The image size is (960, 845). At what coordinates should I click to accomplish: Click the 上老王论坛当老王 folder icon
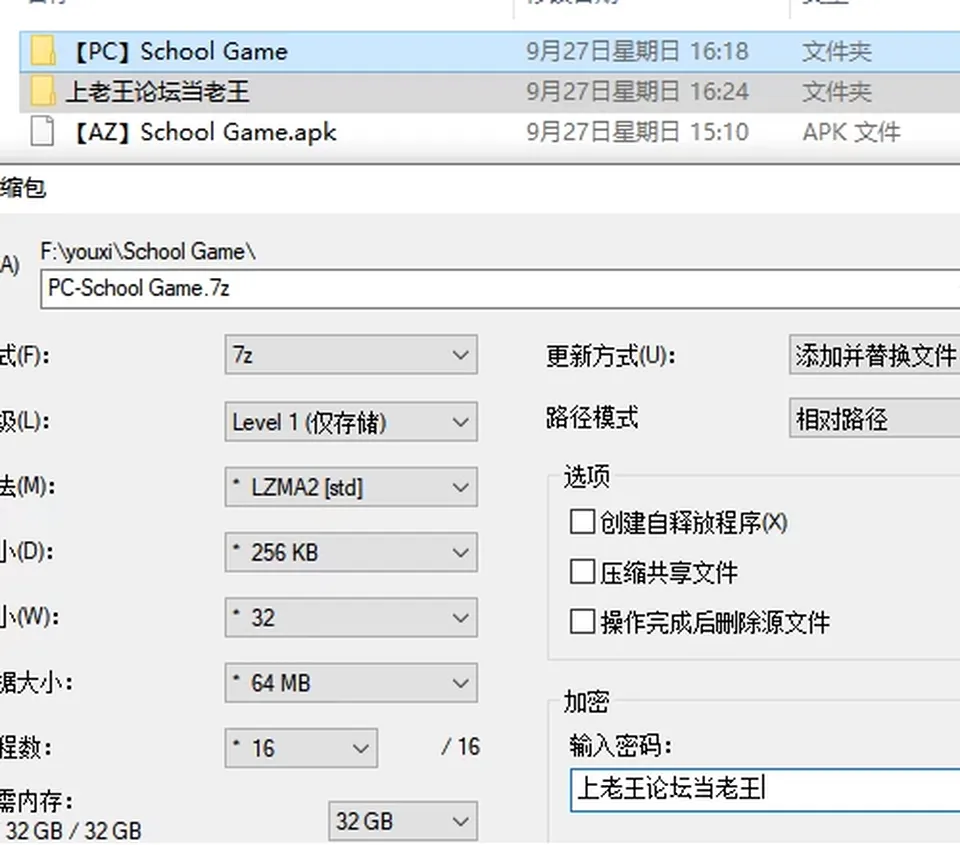pyautogui.click(x=43, y=92)
